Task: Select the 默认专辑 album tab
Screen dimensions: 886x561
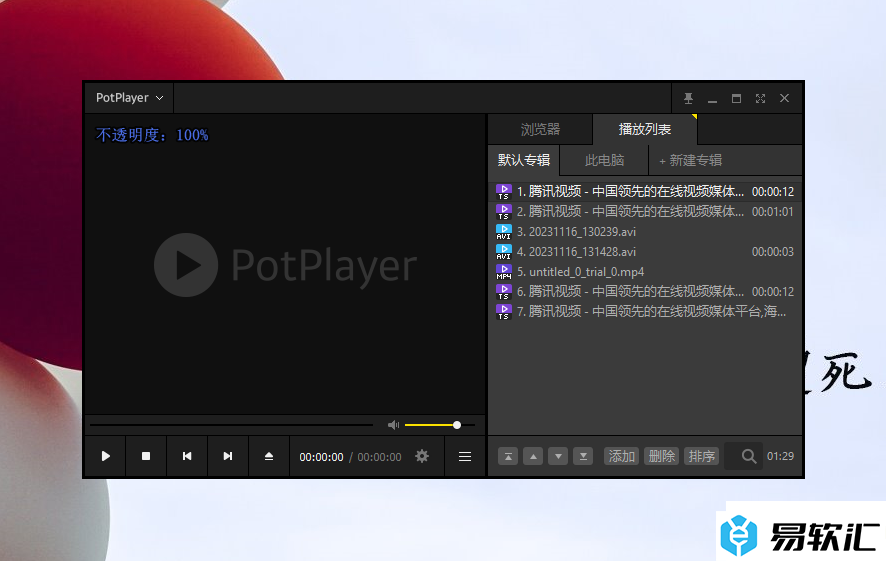Action: pyautogui.click(x=524, y=160)
